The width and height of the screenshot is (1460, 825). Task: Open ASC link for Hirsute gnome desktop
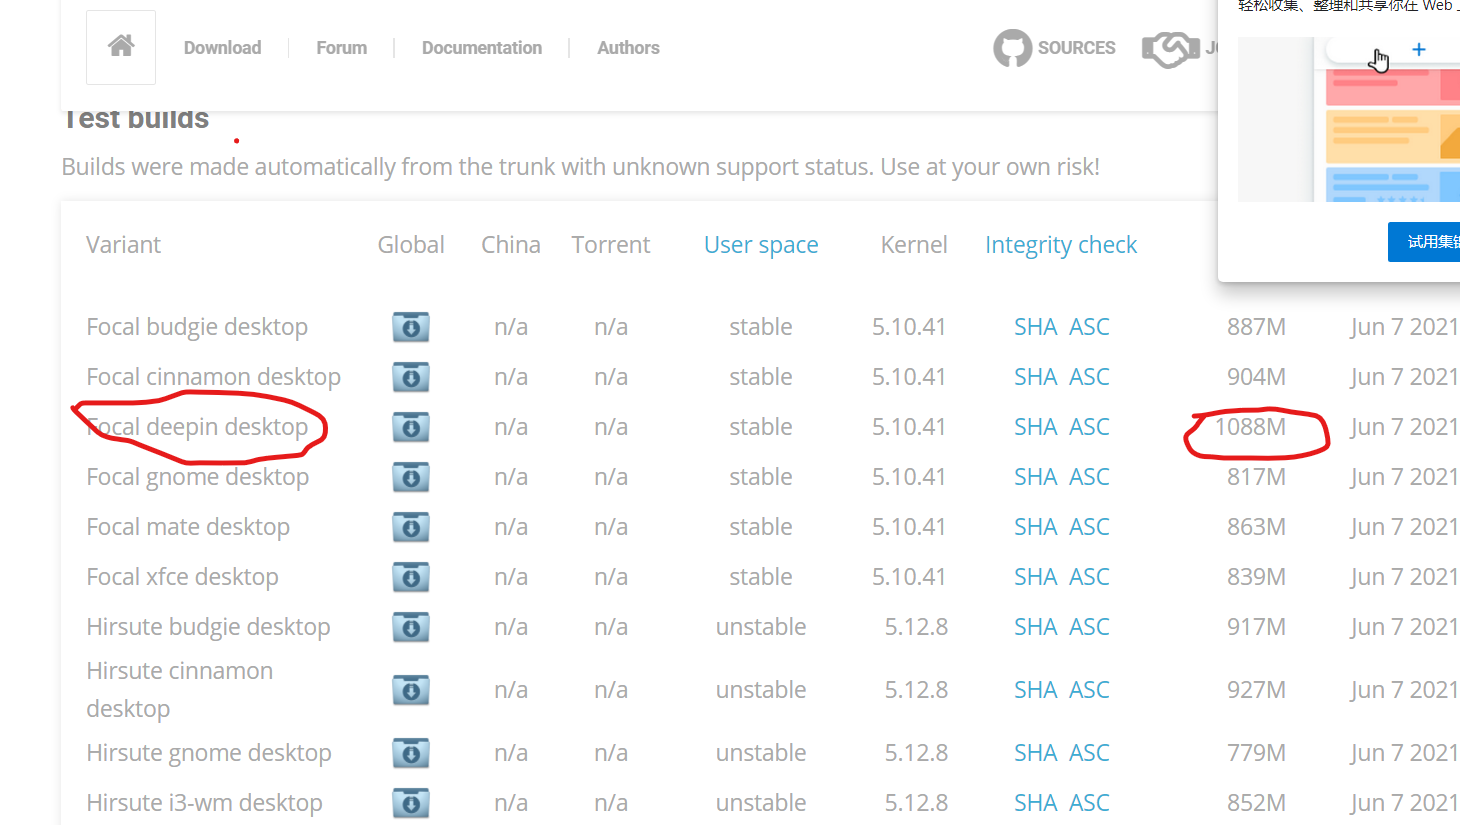coord(1089,753)
